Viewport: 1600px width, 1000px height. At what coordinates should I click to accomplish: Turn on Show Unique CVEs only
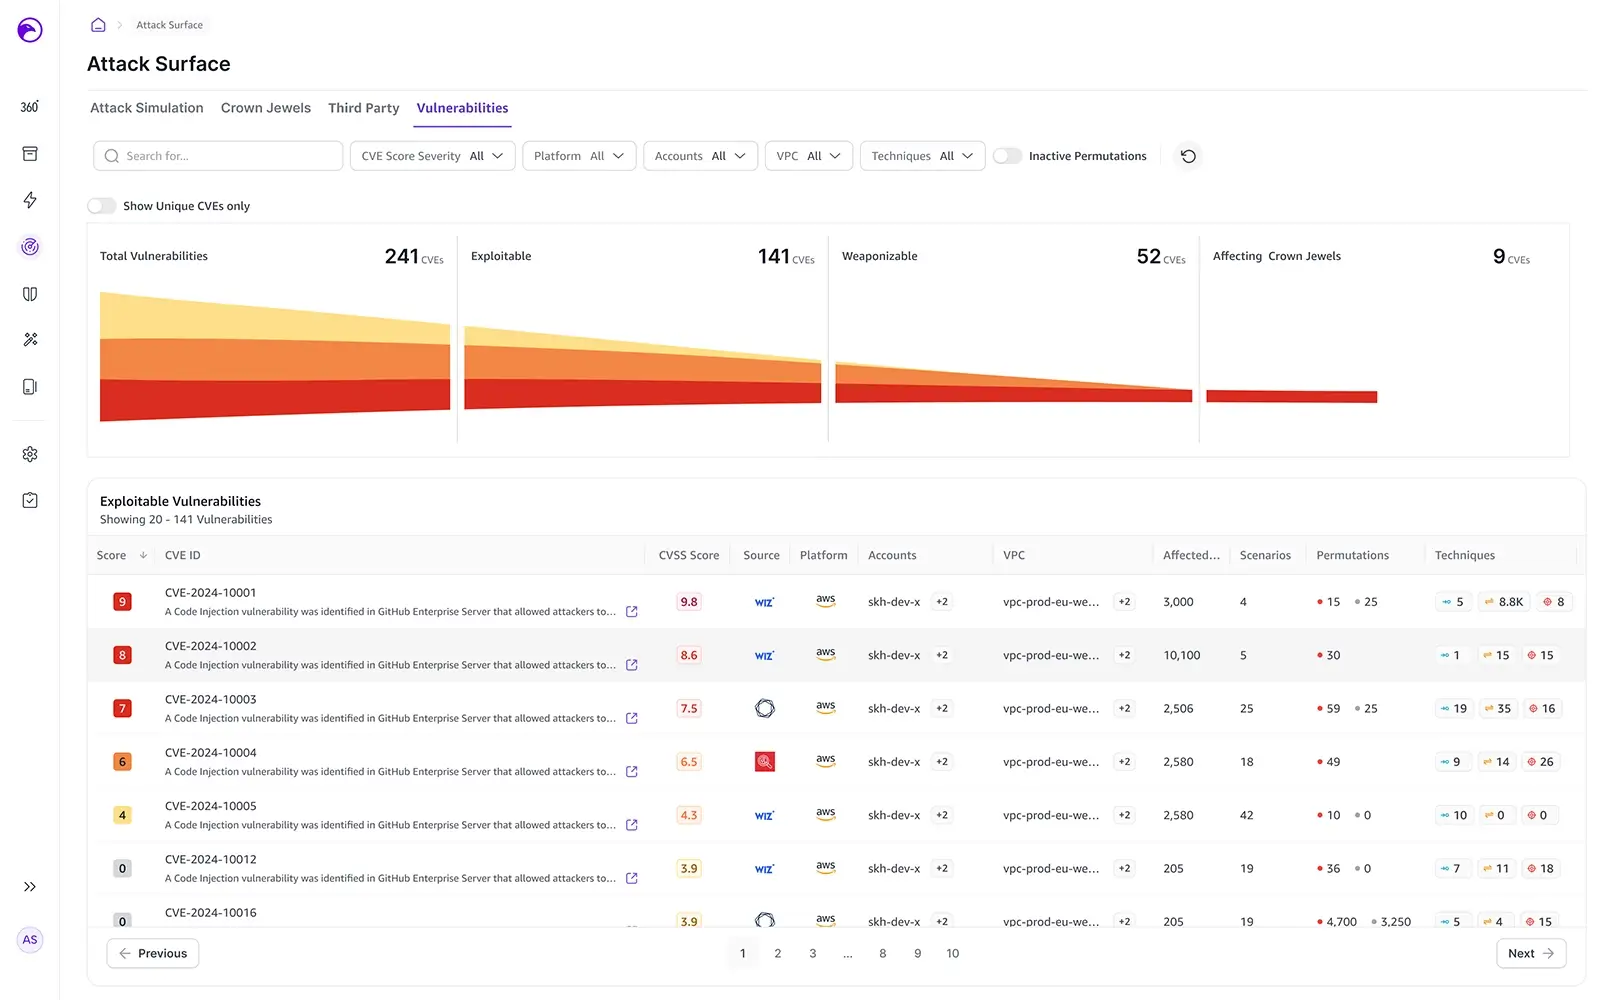click(102, 206)
